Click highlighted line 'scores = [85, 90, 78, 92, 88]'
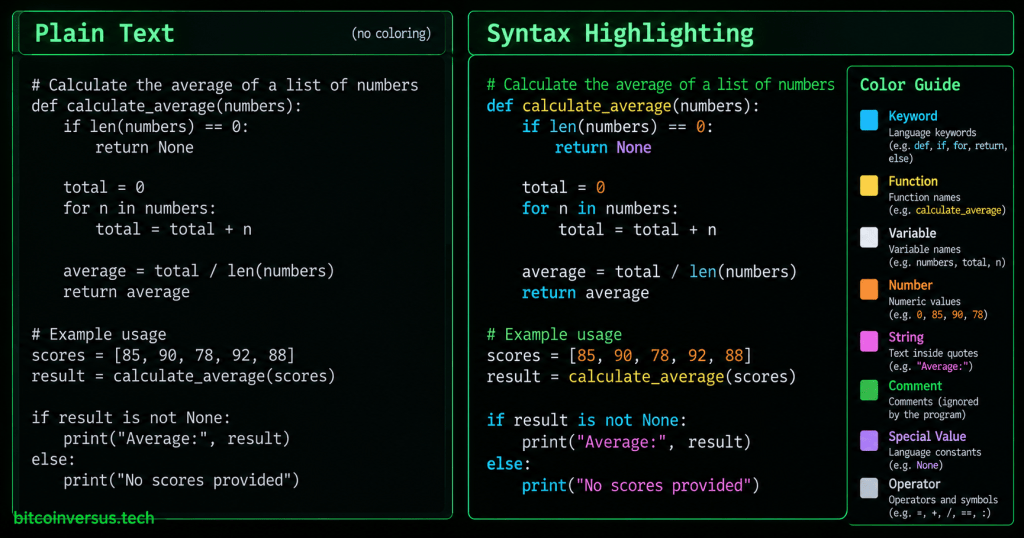This screenshot has width=1024, height=538. click(x=618, y=356)
